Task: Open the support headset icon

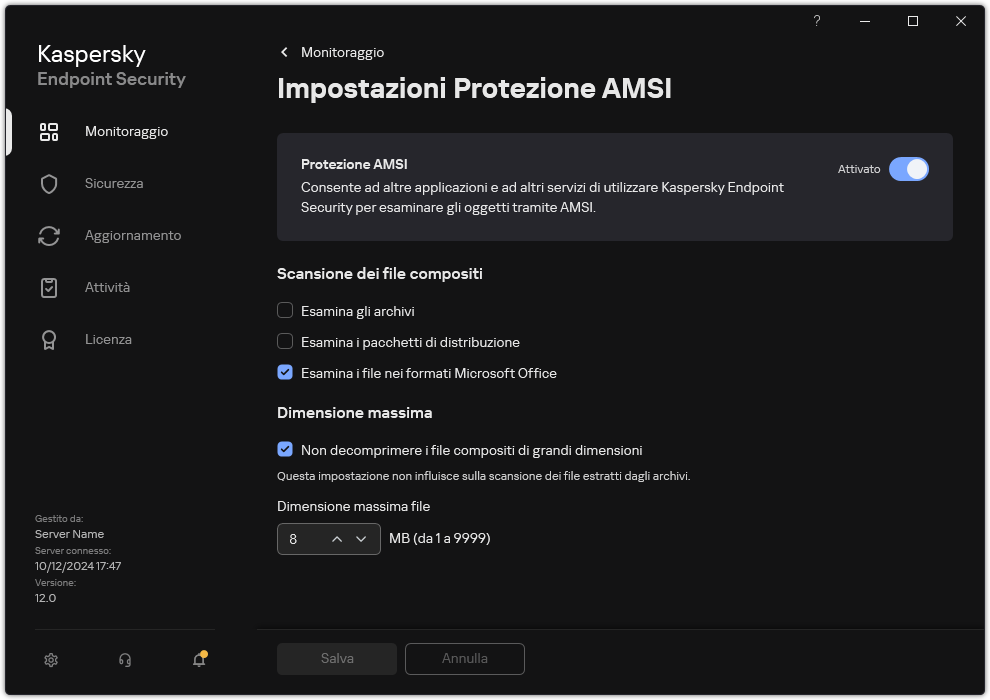Action: [x=124, y=659]
